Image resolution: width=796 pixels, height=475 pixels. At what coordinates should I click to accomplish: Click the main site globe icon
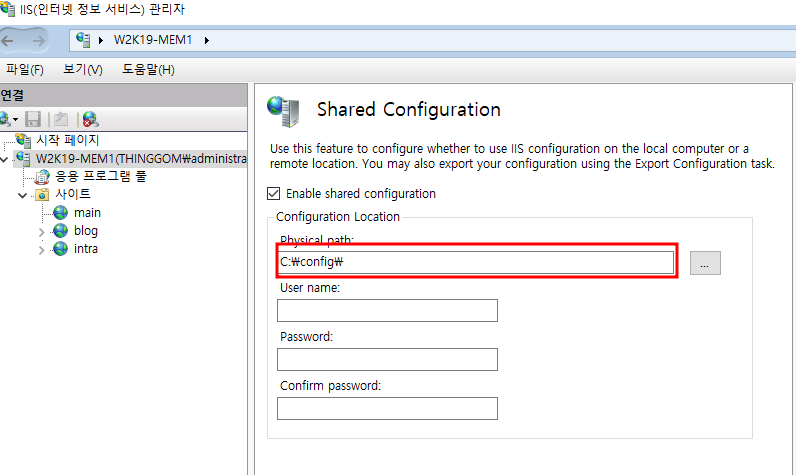coord(60,213)
